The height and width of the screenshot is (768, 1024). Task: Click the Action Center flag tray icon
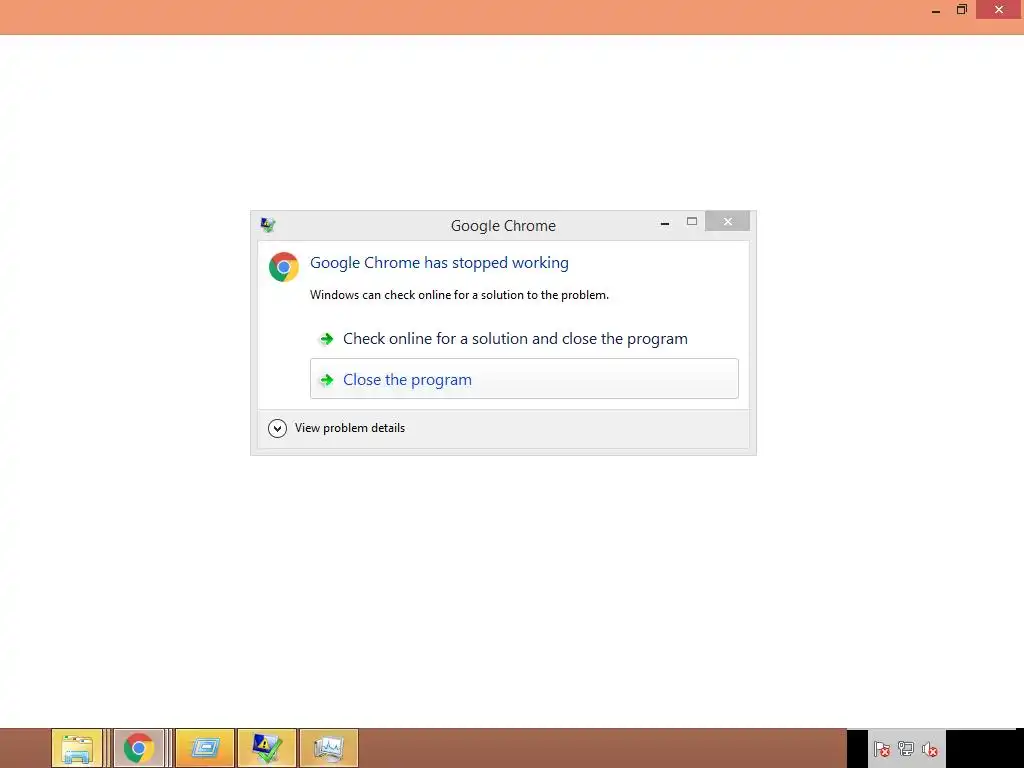pos(882,749)
